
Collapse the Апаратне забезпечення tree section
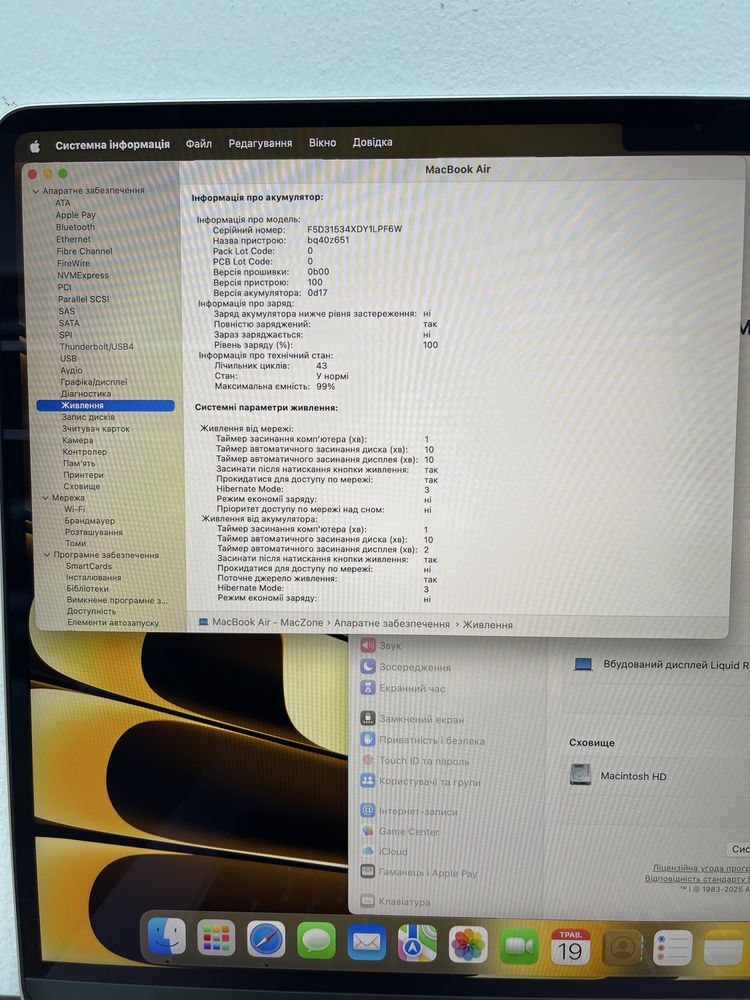coord(36,191)
